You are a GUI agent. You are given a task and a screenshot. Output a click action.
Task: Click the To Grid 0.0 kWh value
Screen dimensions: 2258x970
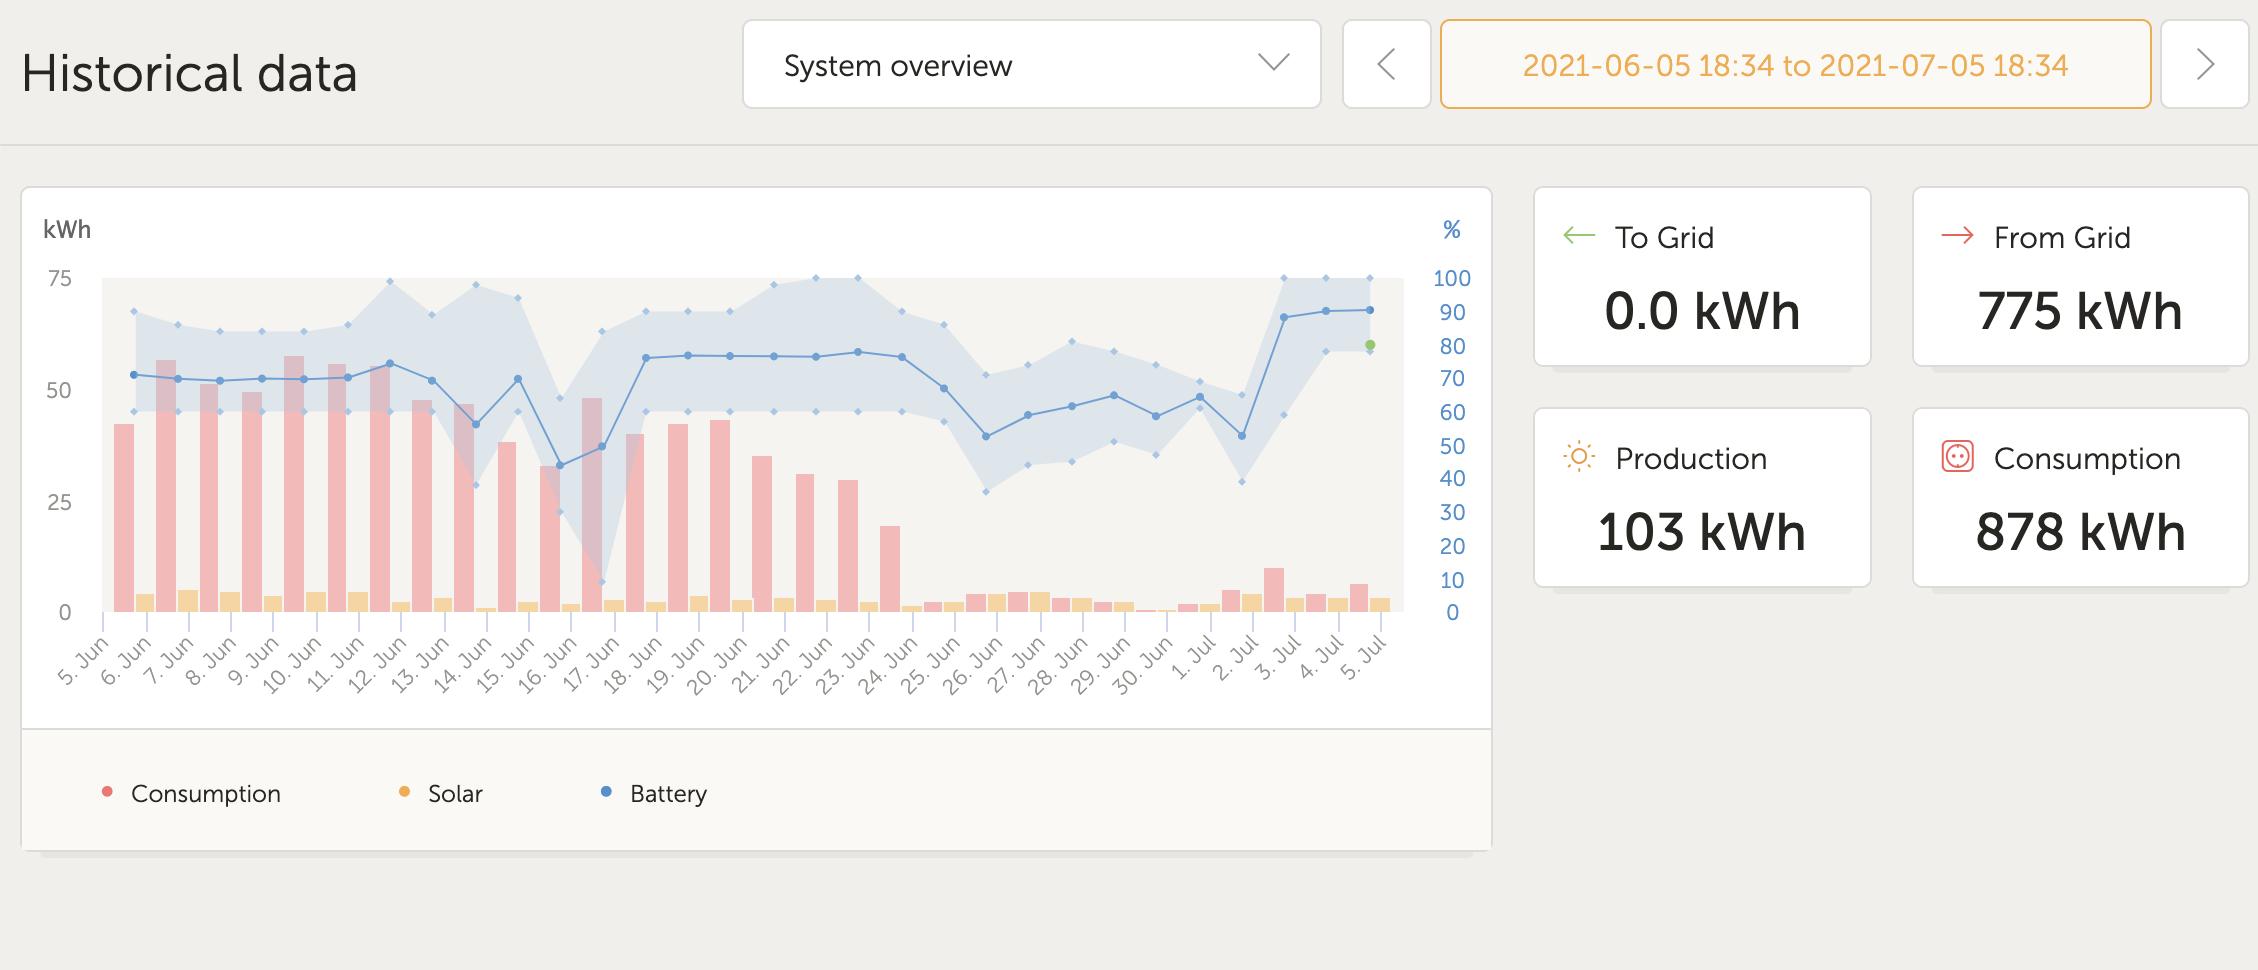[x=1701, y=312]
